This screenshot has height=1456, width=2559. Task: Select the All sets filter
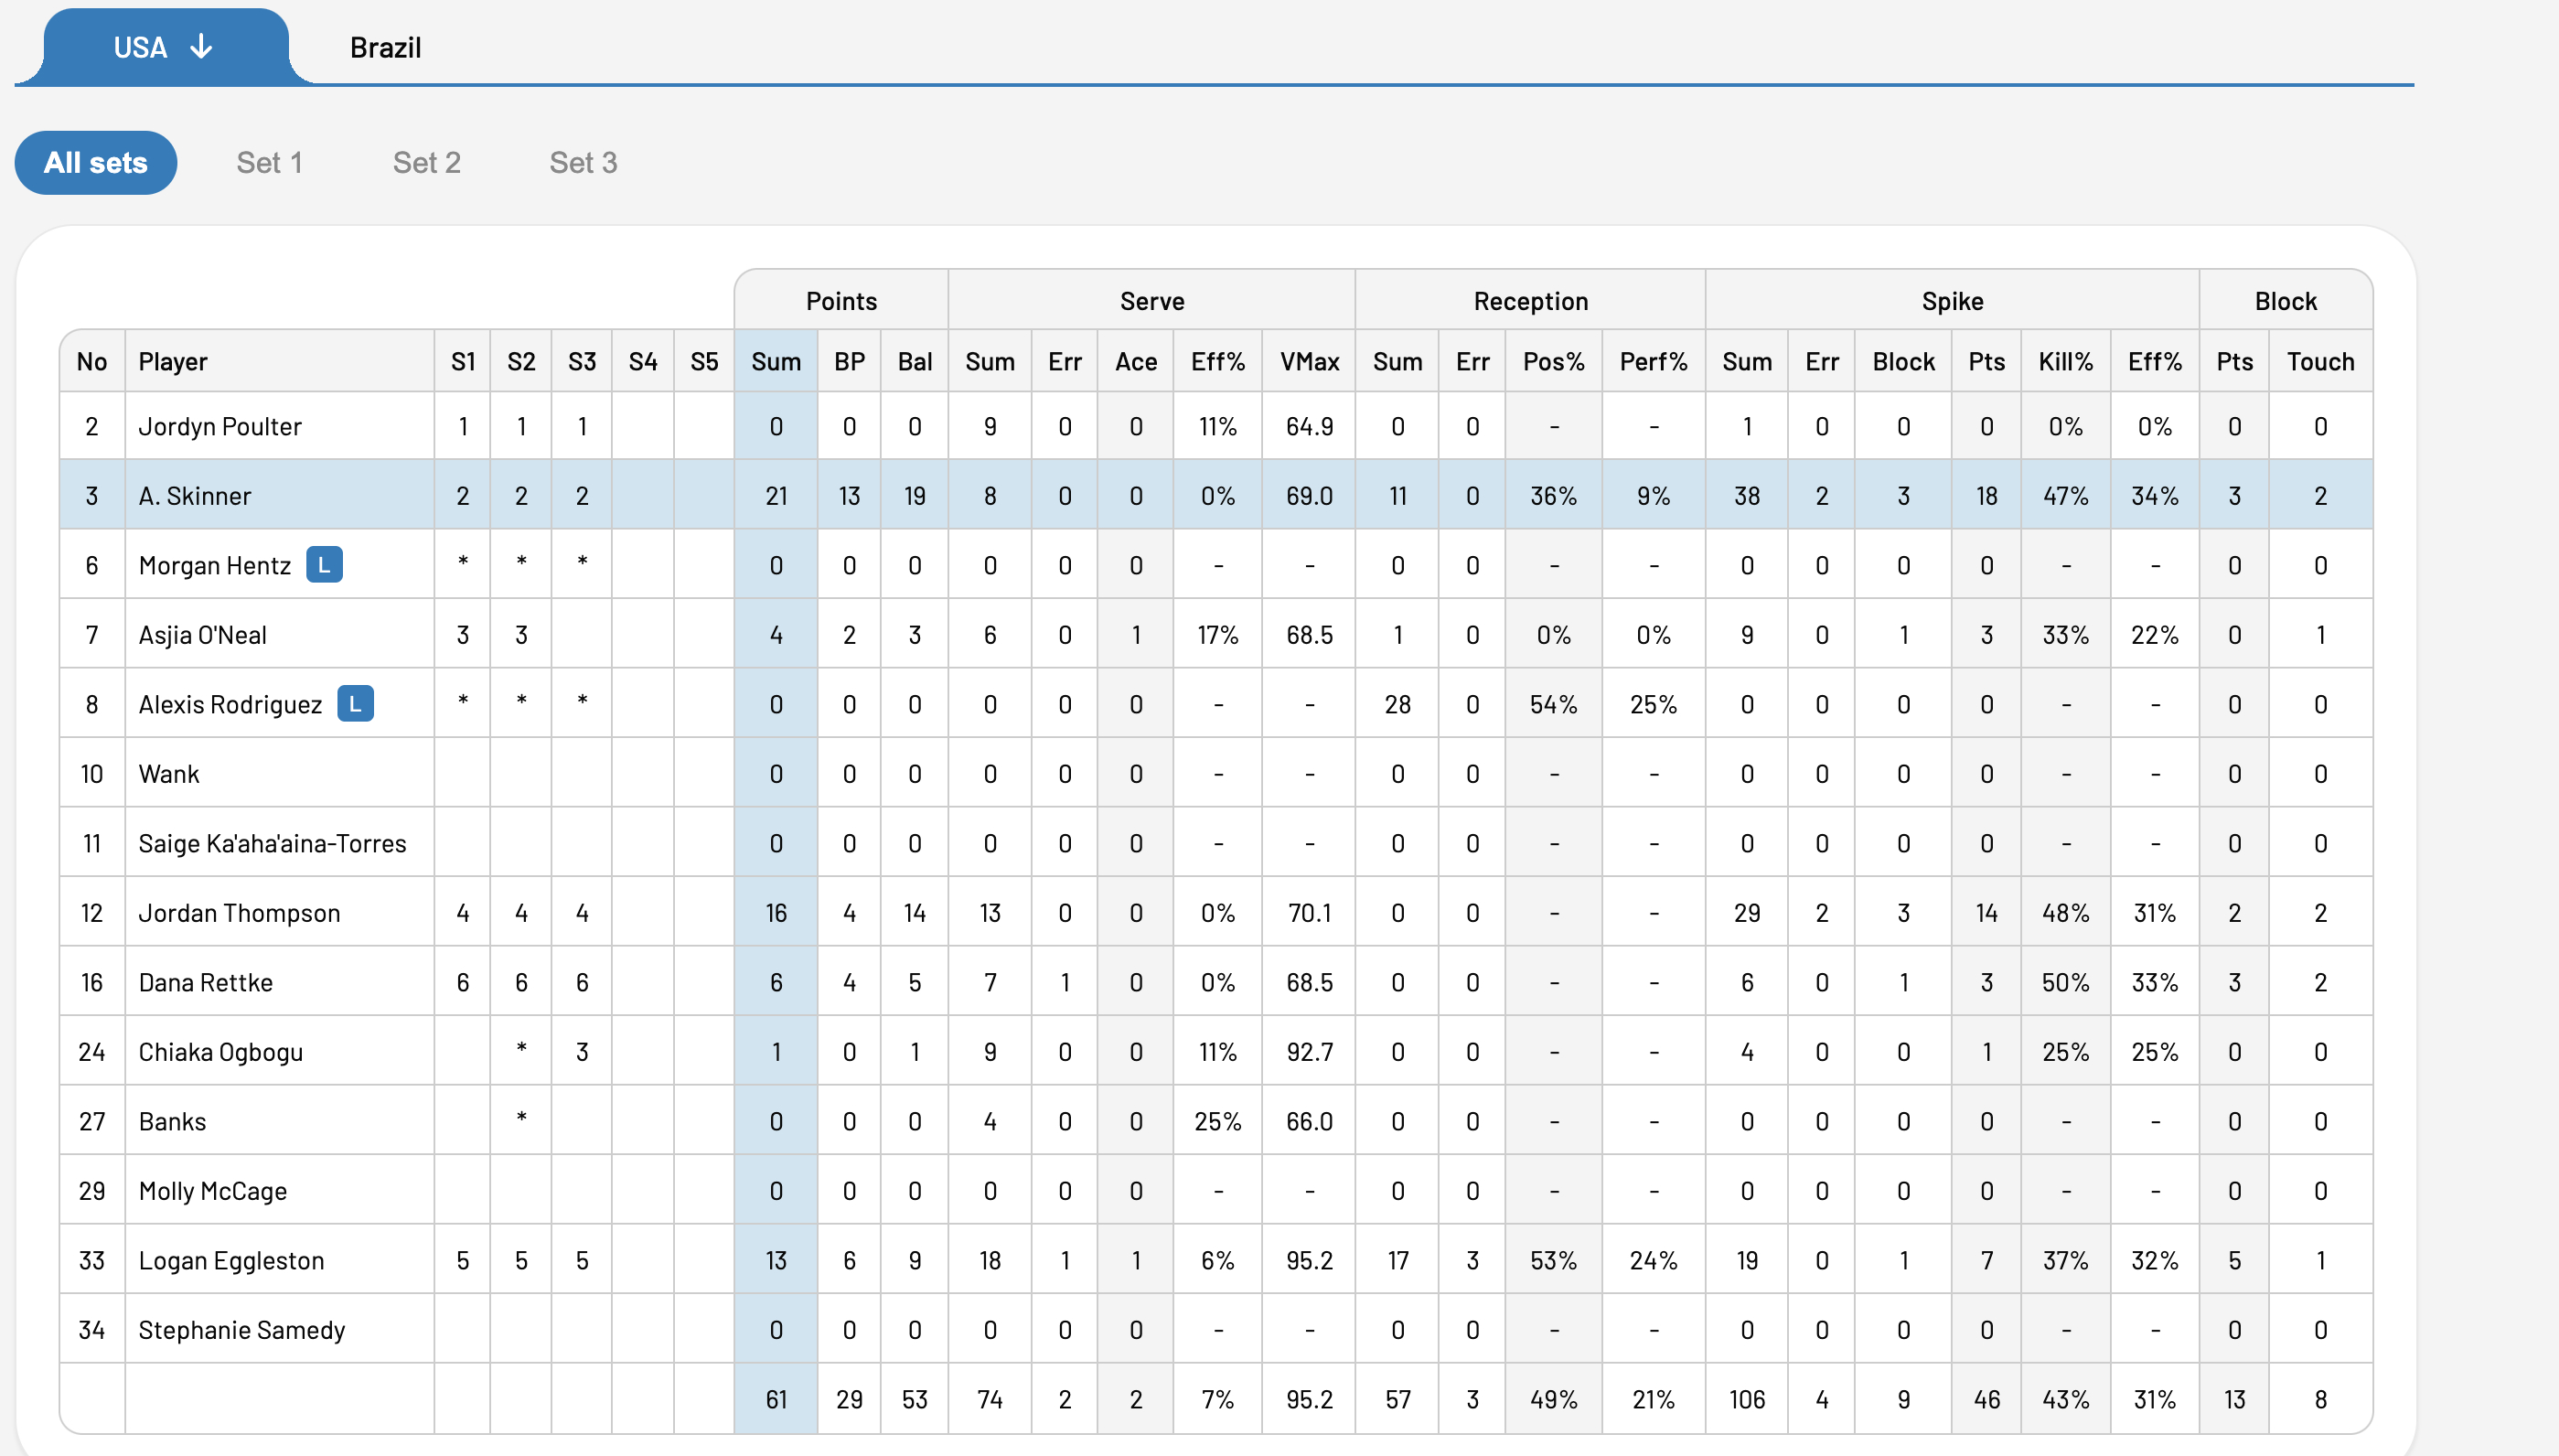96,163
